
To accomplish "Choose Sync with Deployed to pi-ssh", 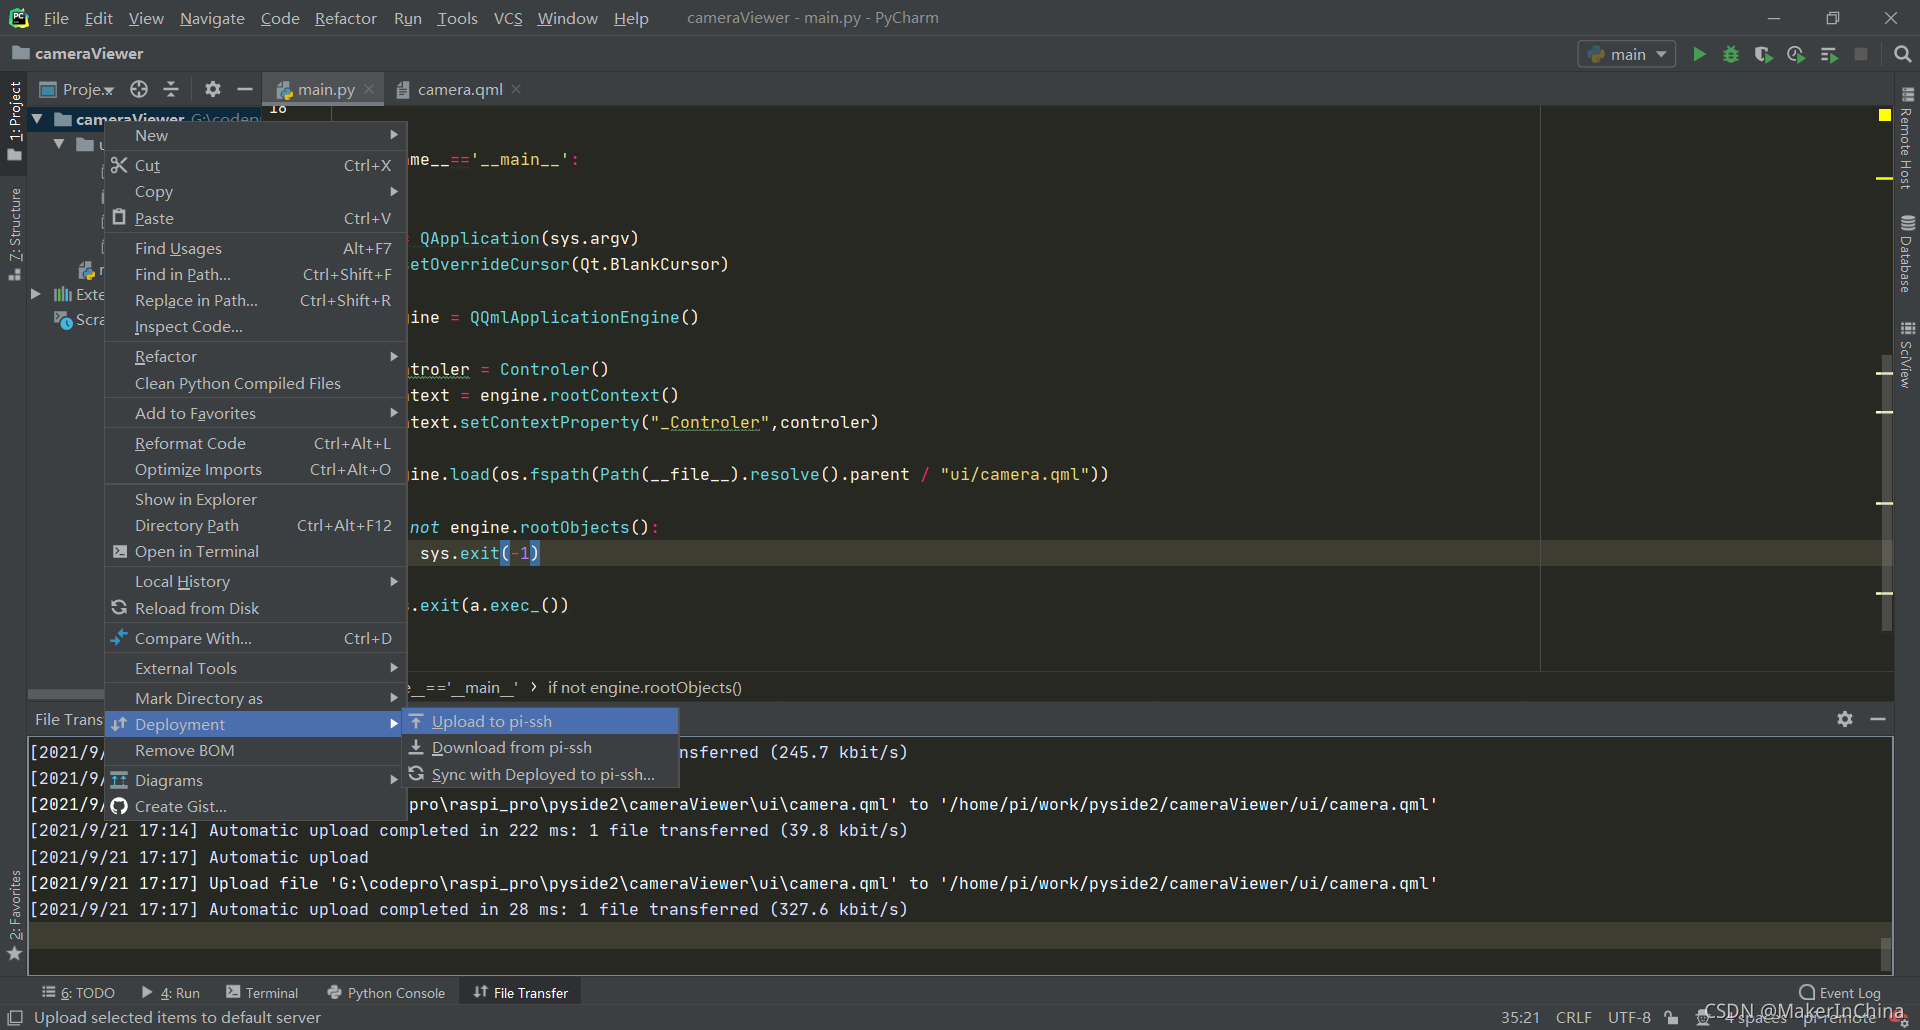I will [x=540, y=774].
